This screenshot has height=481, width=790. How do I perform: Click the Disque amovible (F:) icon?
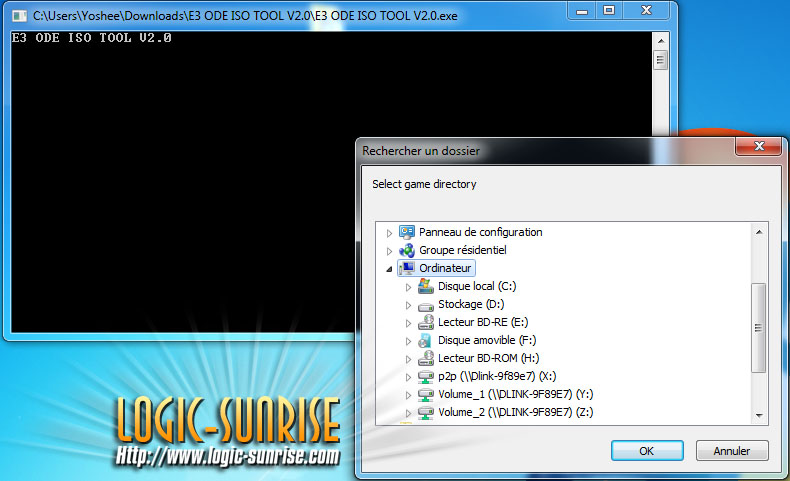[425, 340]
